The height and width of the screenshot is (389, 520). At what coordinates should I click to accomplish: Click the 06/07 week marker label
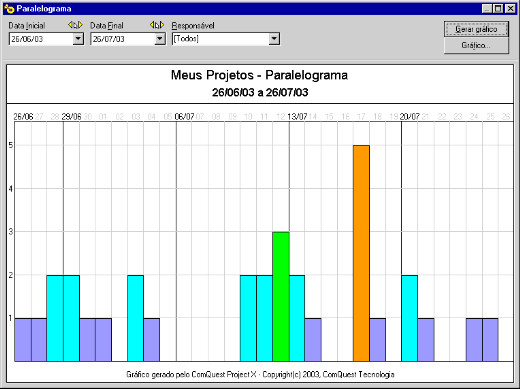pyautogui.click(x=184, y=116)
